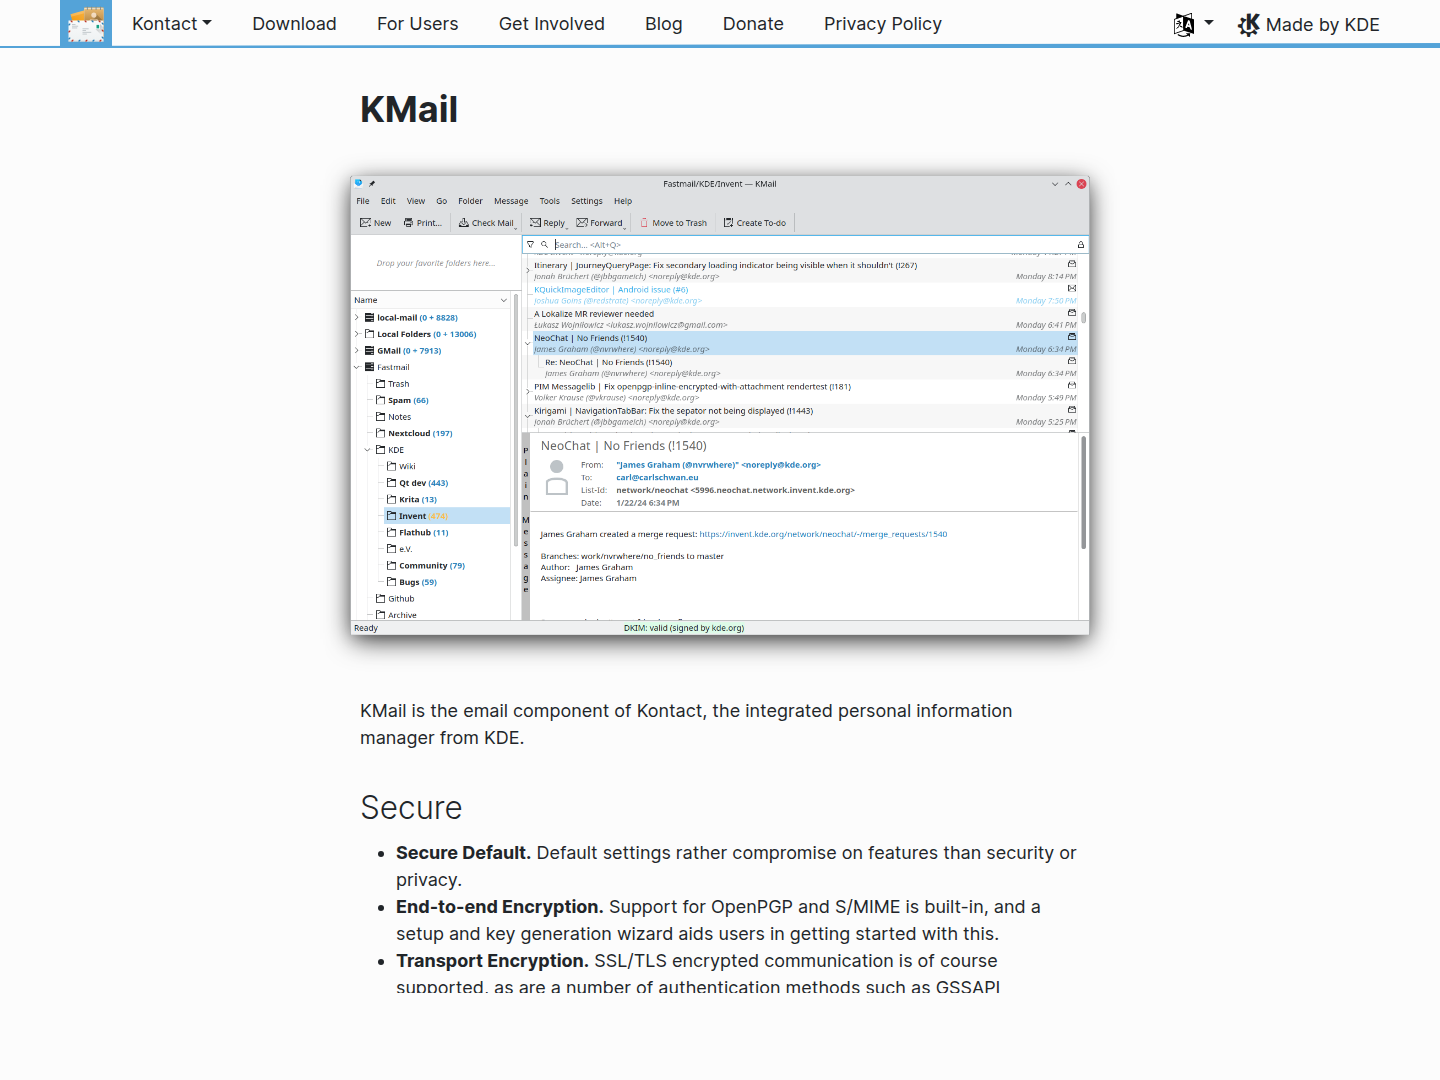Select the Nextcloud (197) folder
Image resolution: width=1440 pixels, height=1080 pixels.
(414, 433)
